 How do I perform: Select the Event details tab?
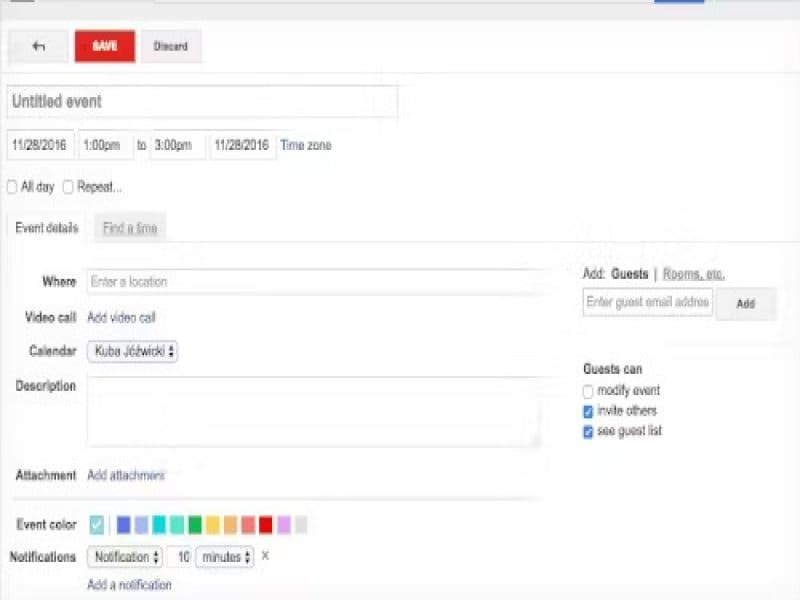click(x=47, y=228)
